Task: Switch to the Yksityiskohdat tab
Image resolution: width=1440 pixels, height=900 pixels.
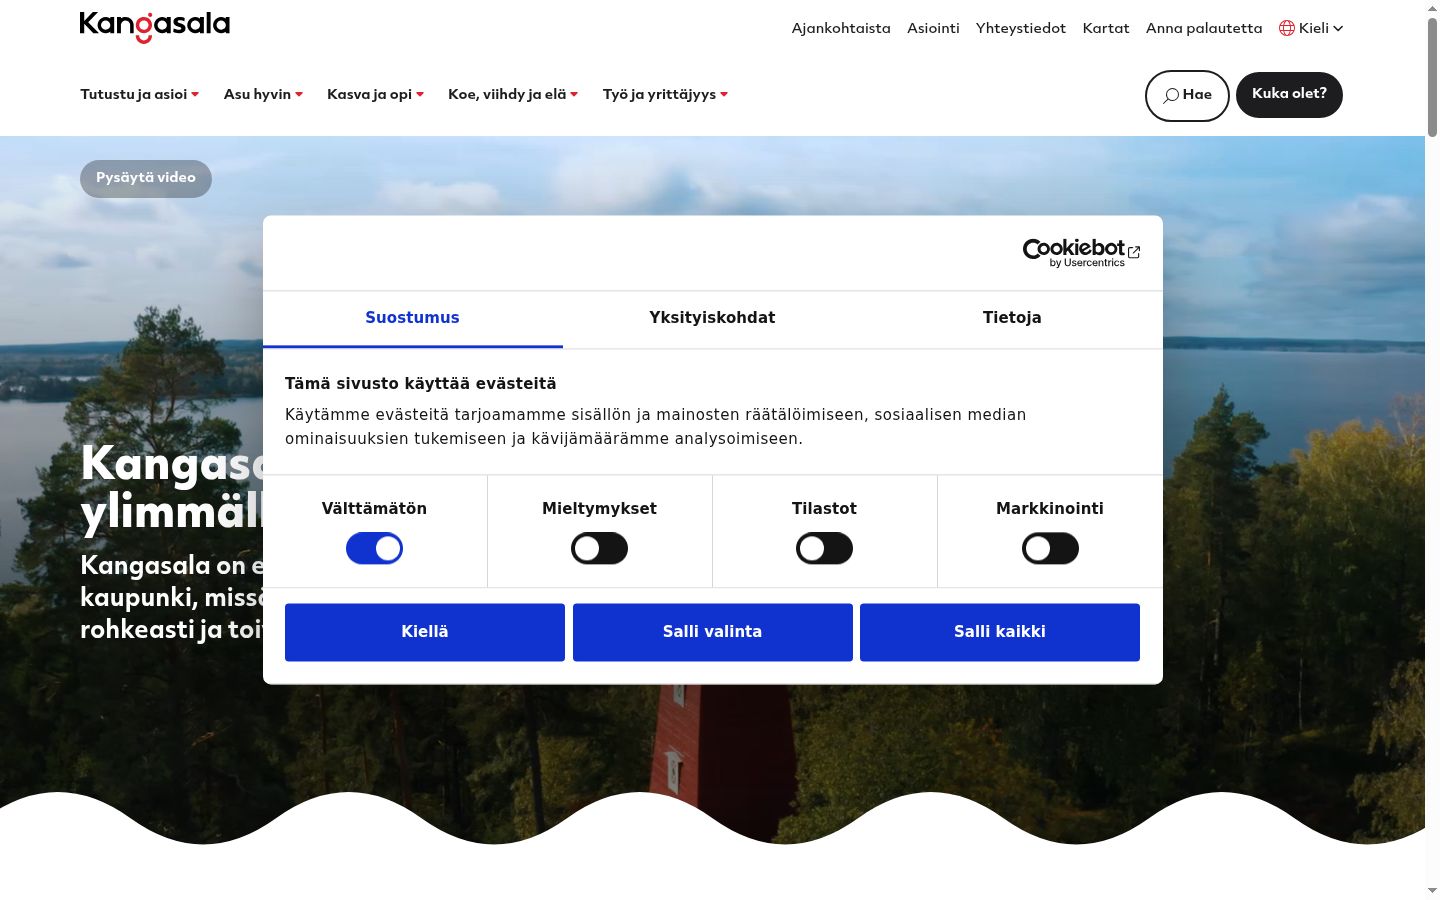Action: (x=712, y=318)
